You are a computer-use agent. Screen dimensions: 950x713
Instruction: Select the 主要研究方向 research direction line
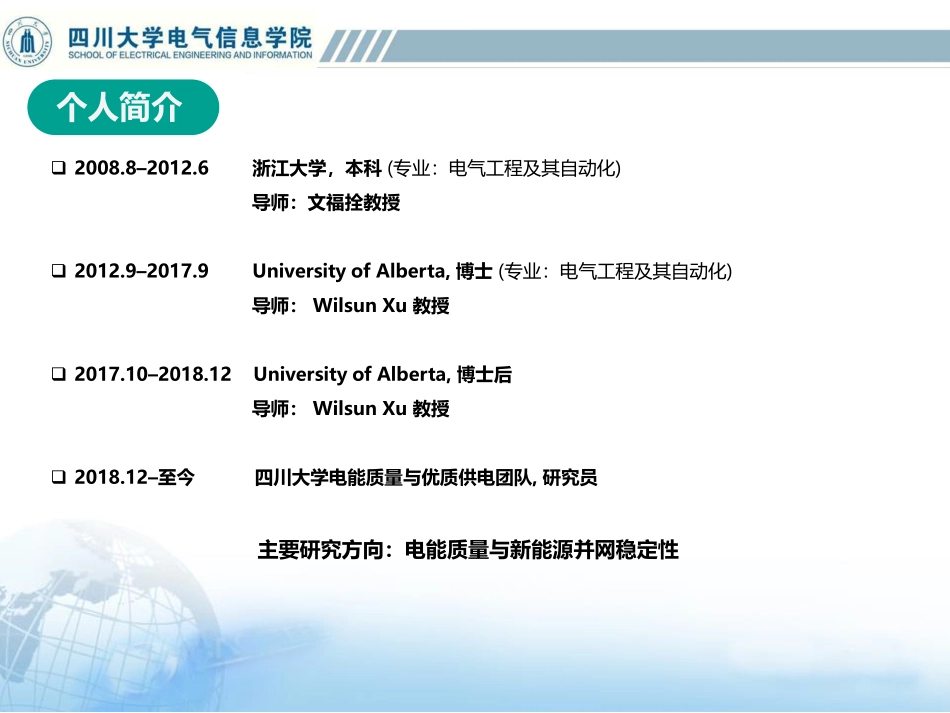468,550
